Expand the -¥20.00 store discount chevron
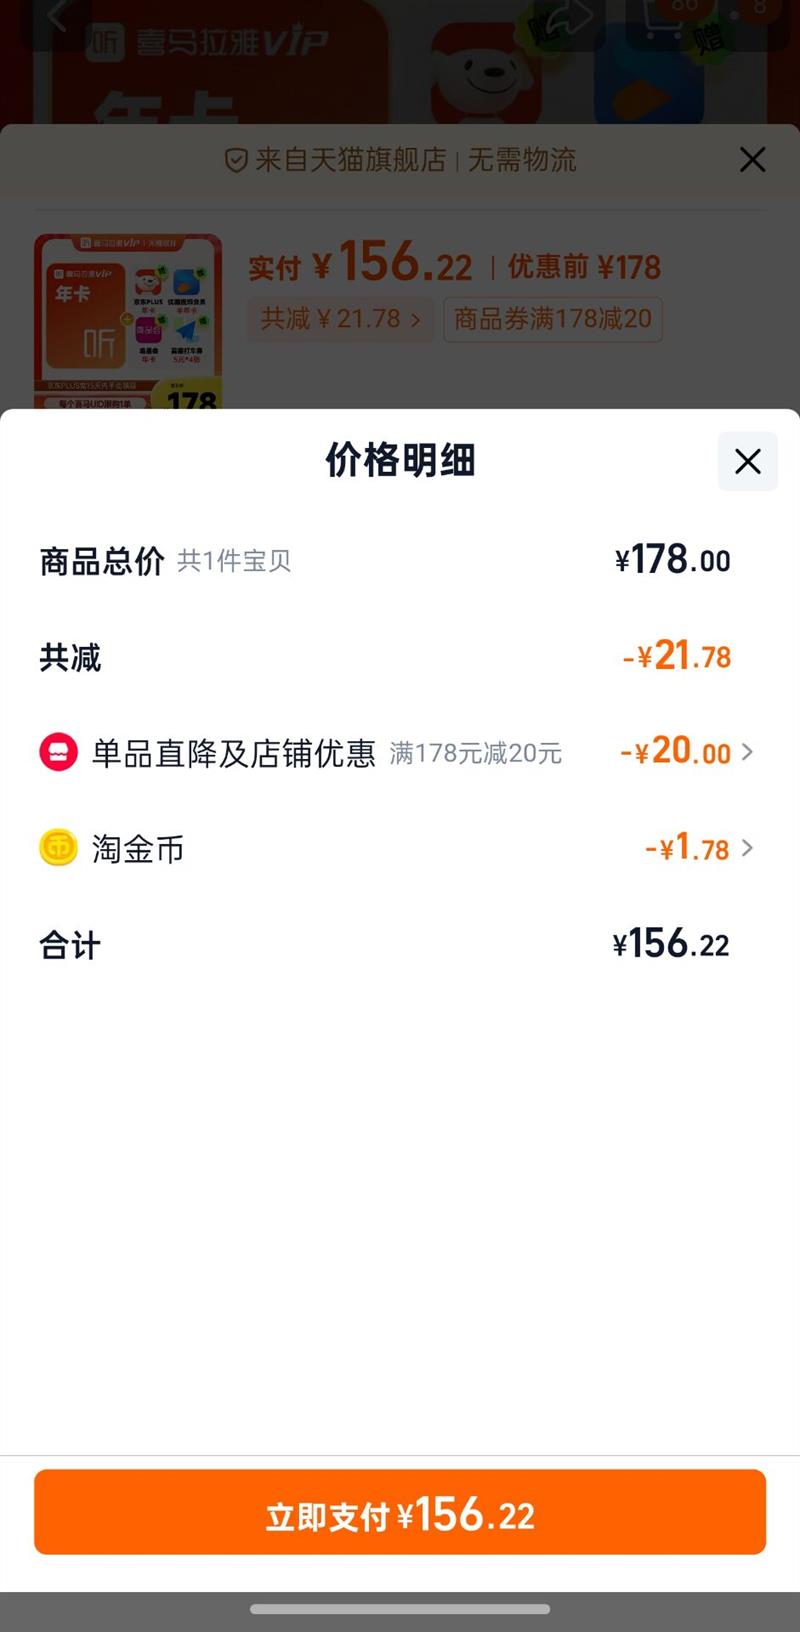800x1632 pixels. [747, 751]
